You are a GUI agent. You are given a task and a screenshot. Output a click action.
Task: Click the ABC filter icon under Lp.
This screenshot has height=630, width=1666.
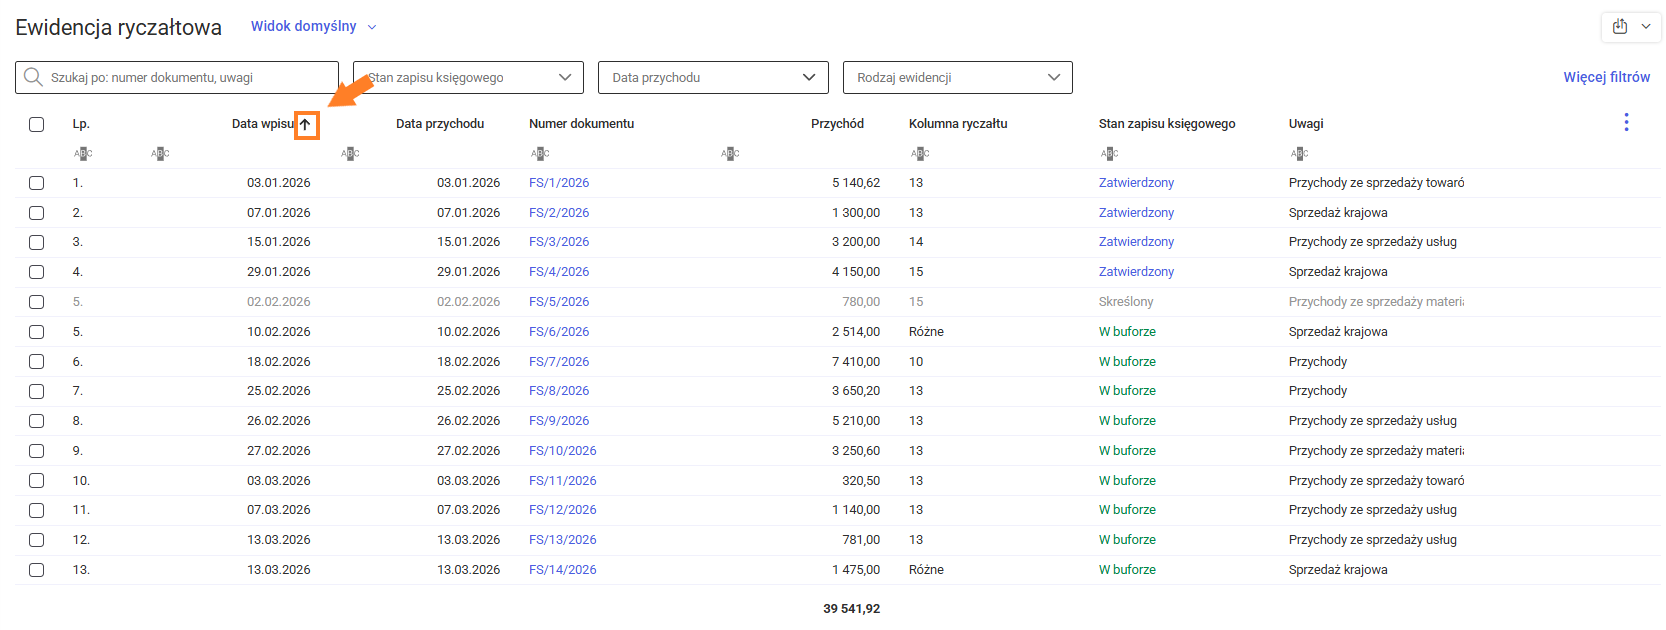point(83,154)
